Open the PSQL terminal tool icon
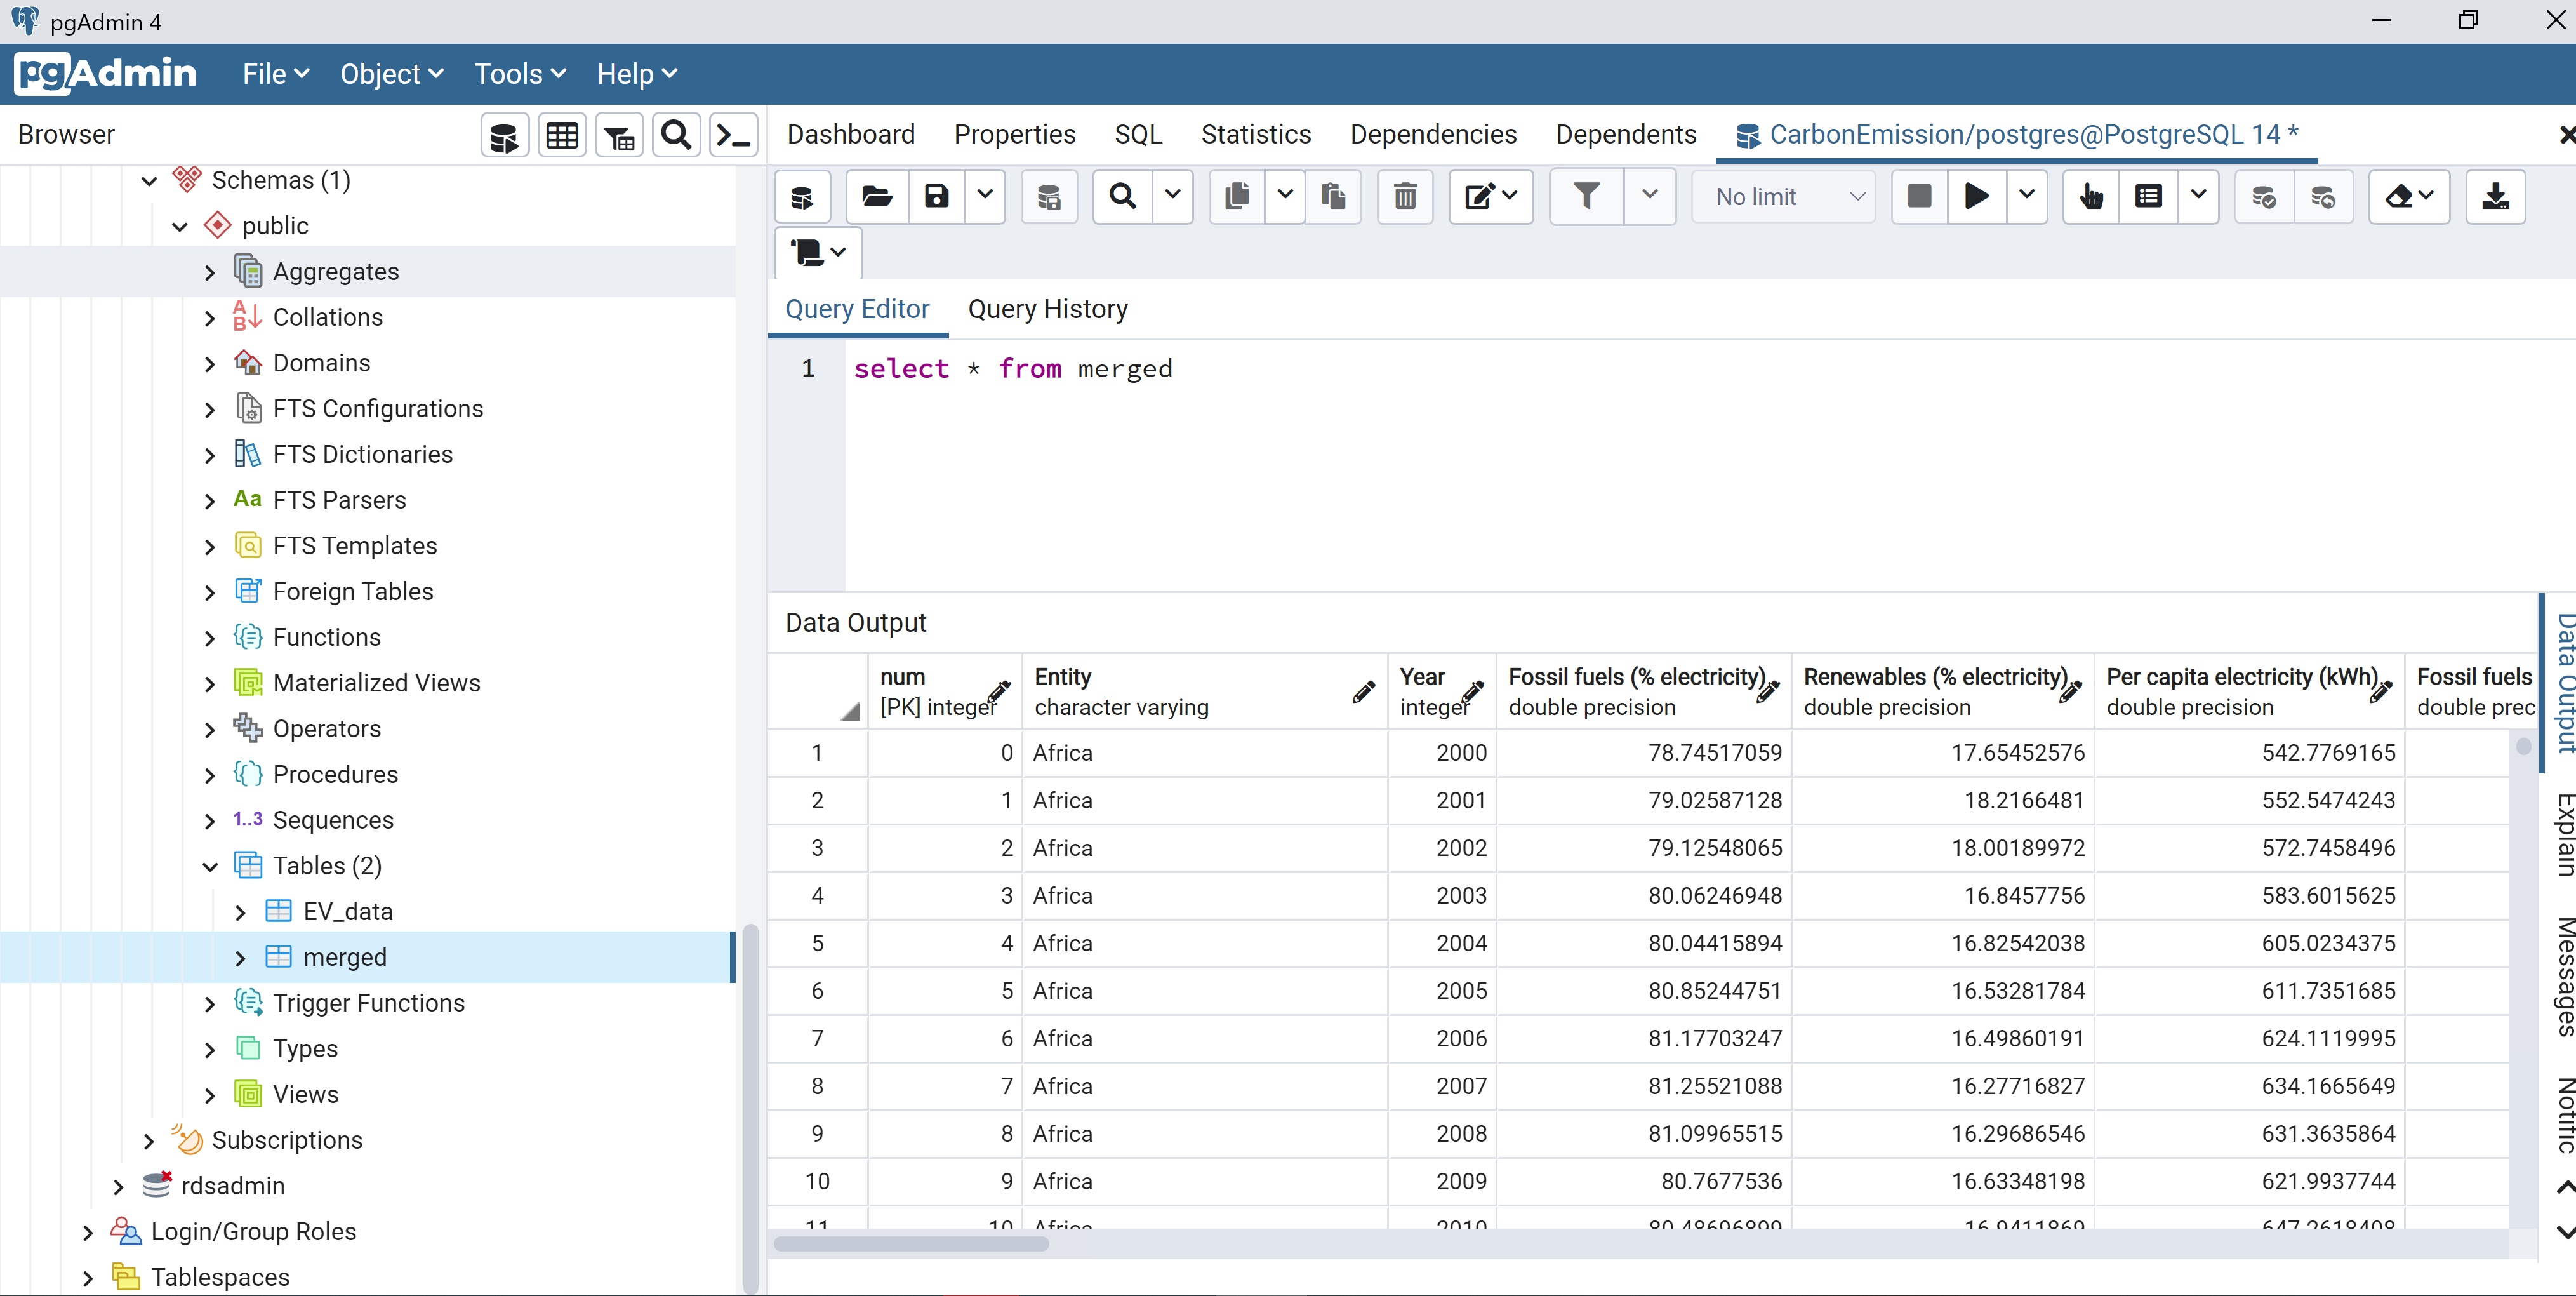 tap(733, 135)
